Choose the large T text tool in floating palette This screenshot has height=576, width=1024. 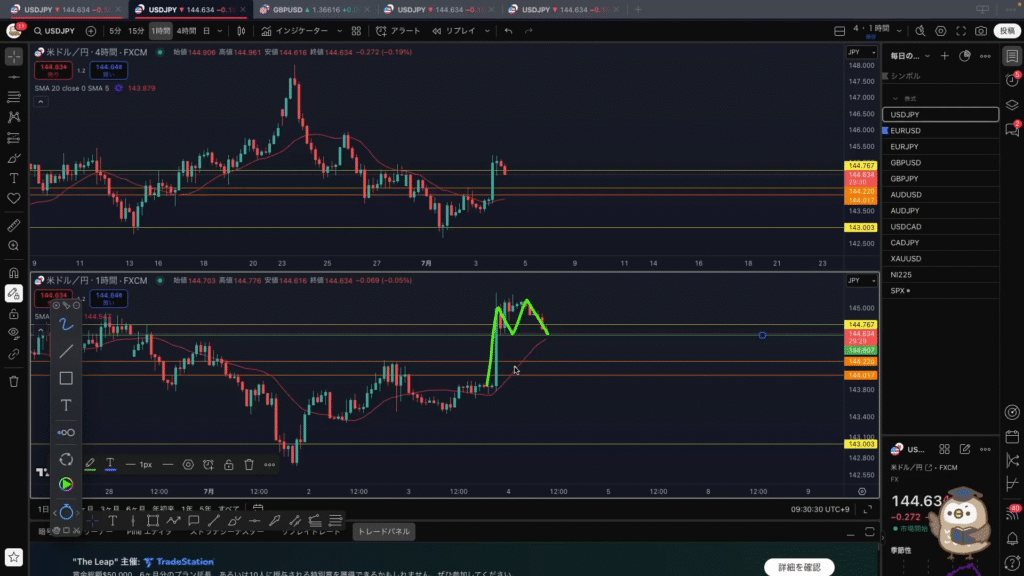(66, 406)
